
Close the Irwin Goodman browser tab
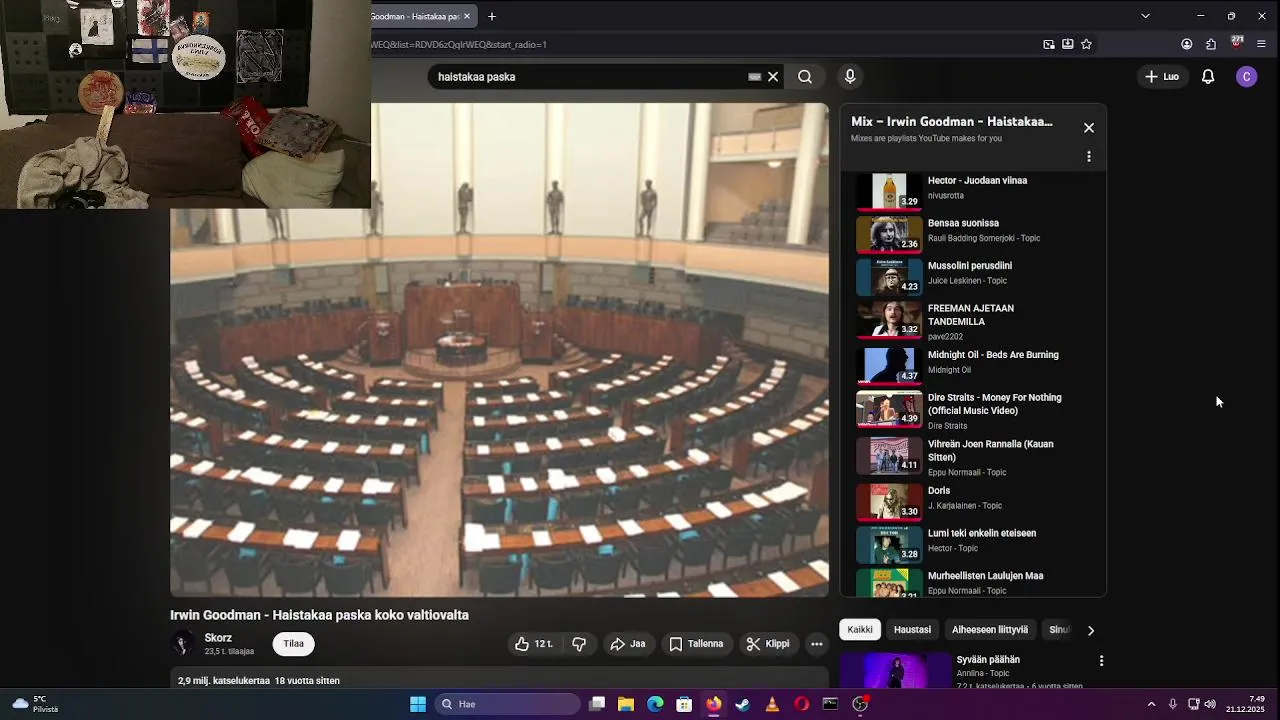pyautogui.click(x=466, y=16)
